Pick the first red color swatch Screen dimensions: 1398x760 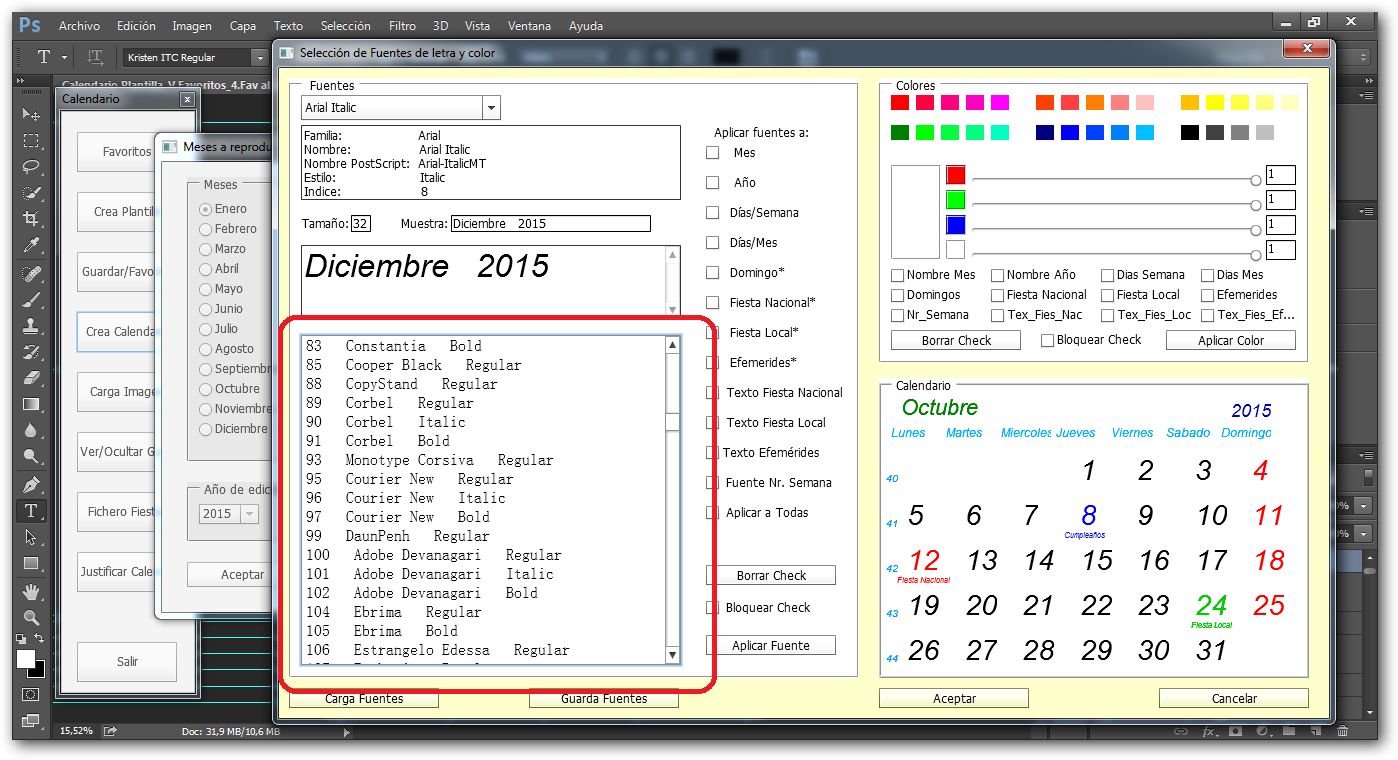(x=900, y=102)
